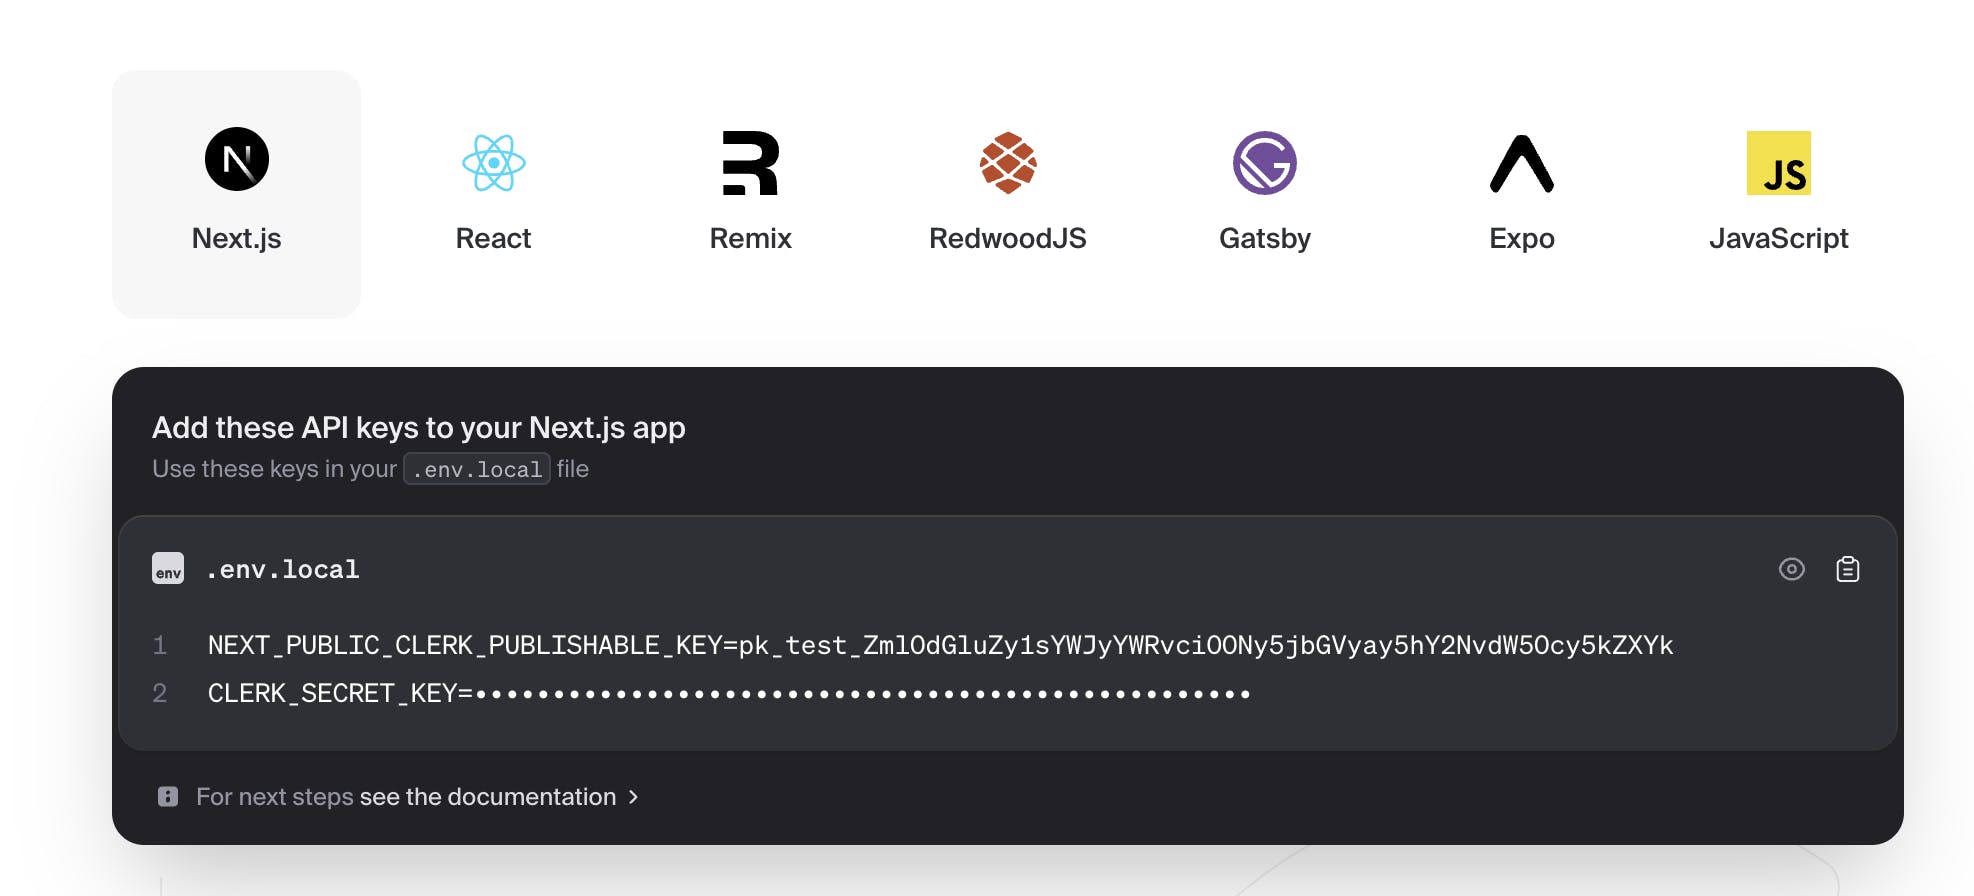Click the masked CLERK_SECRET_KEY value
Viewport: 1974px width, 896px height.
tap(862, 694)
